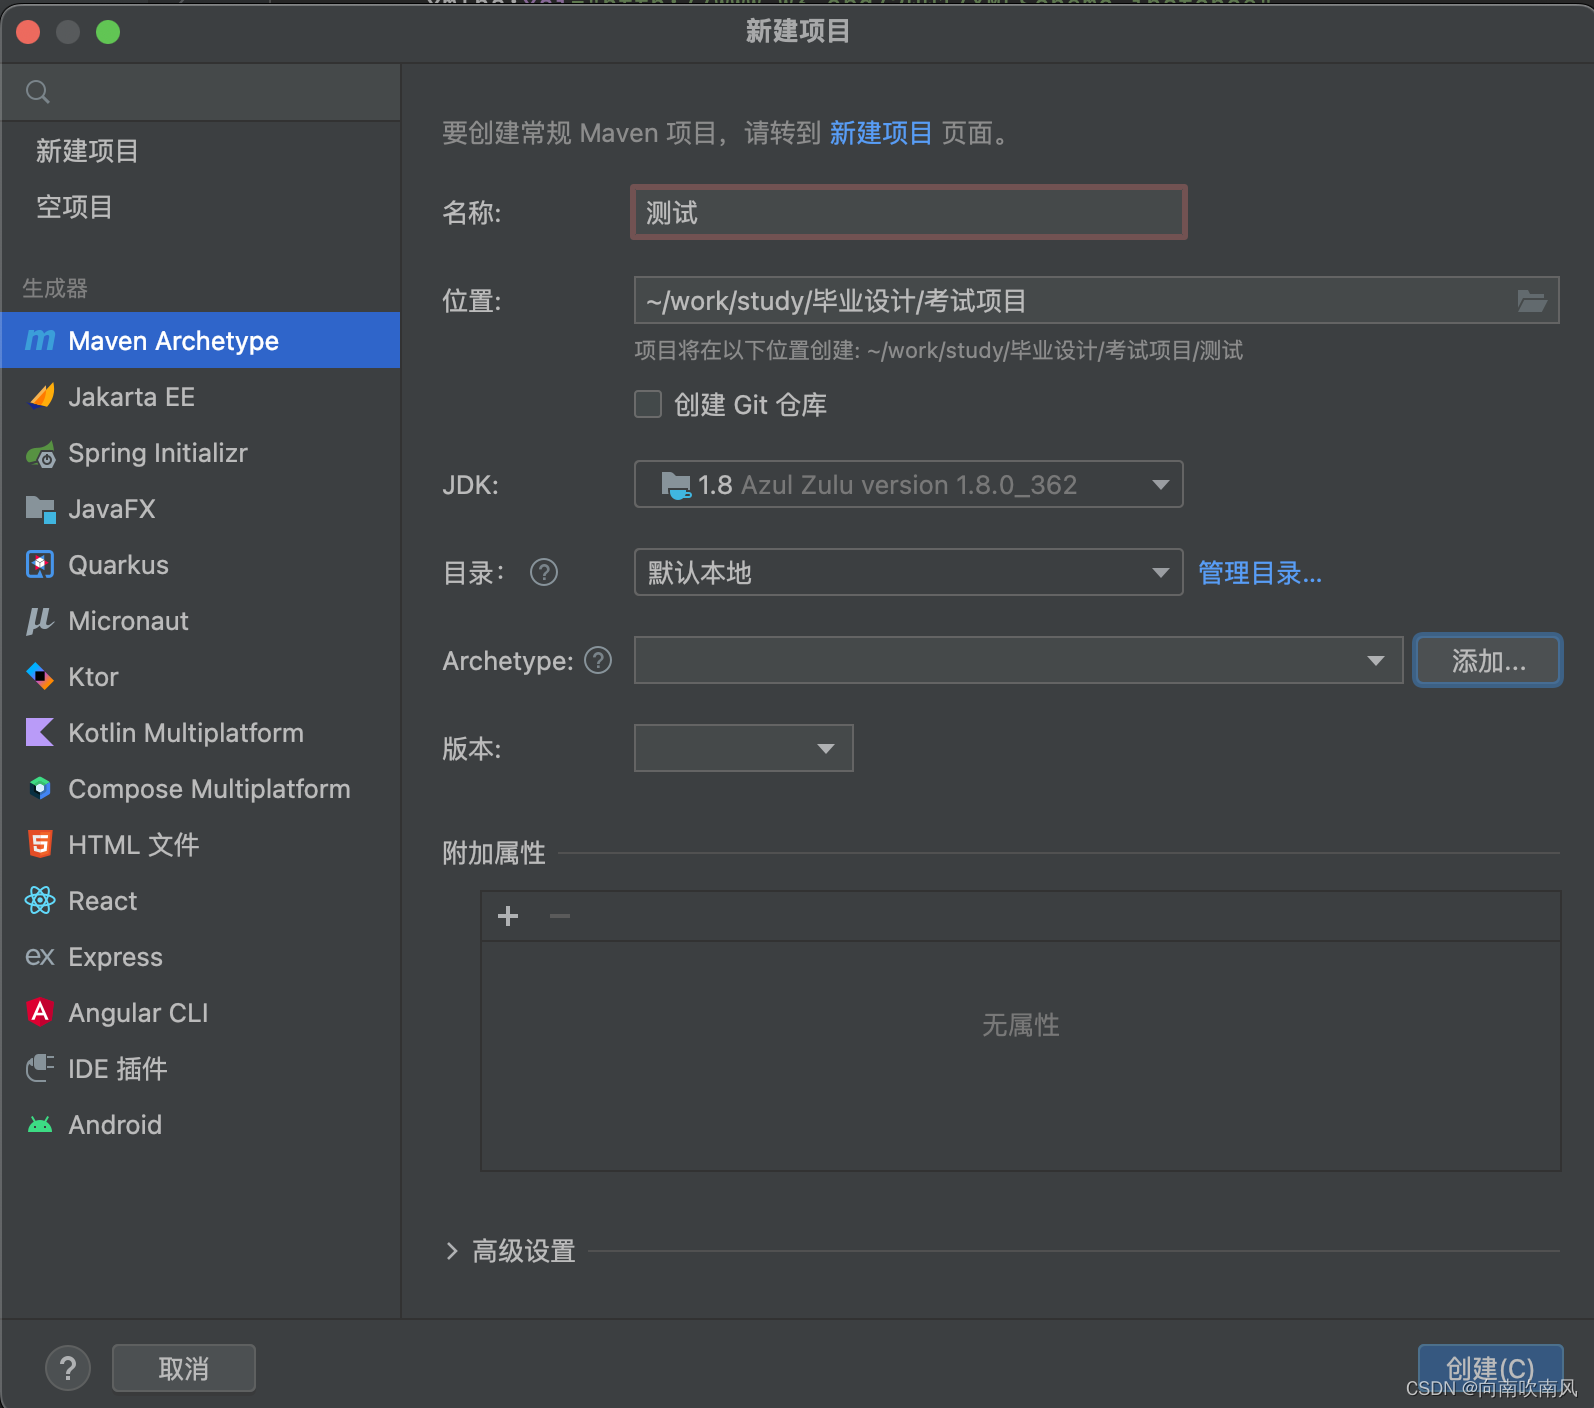Enable the 创建 Git 仓库 checkbox

(x=648, y=404)
